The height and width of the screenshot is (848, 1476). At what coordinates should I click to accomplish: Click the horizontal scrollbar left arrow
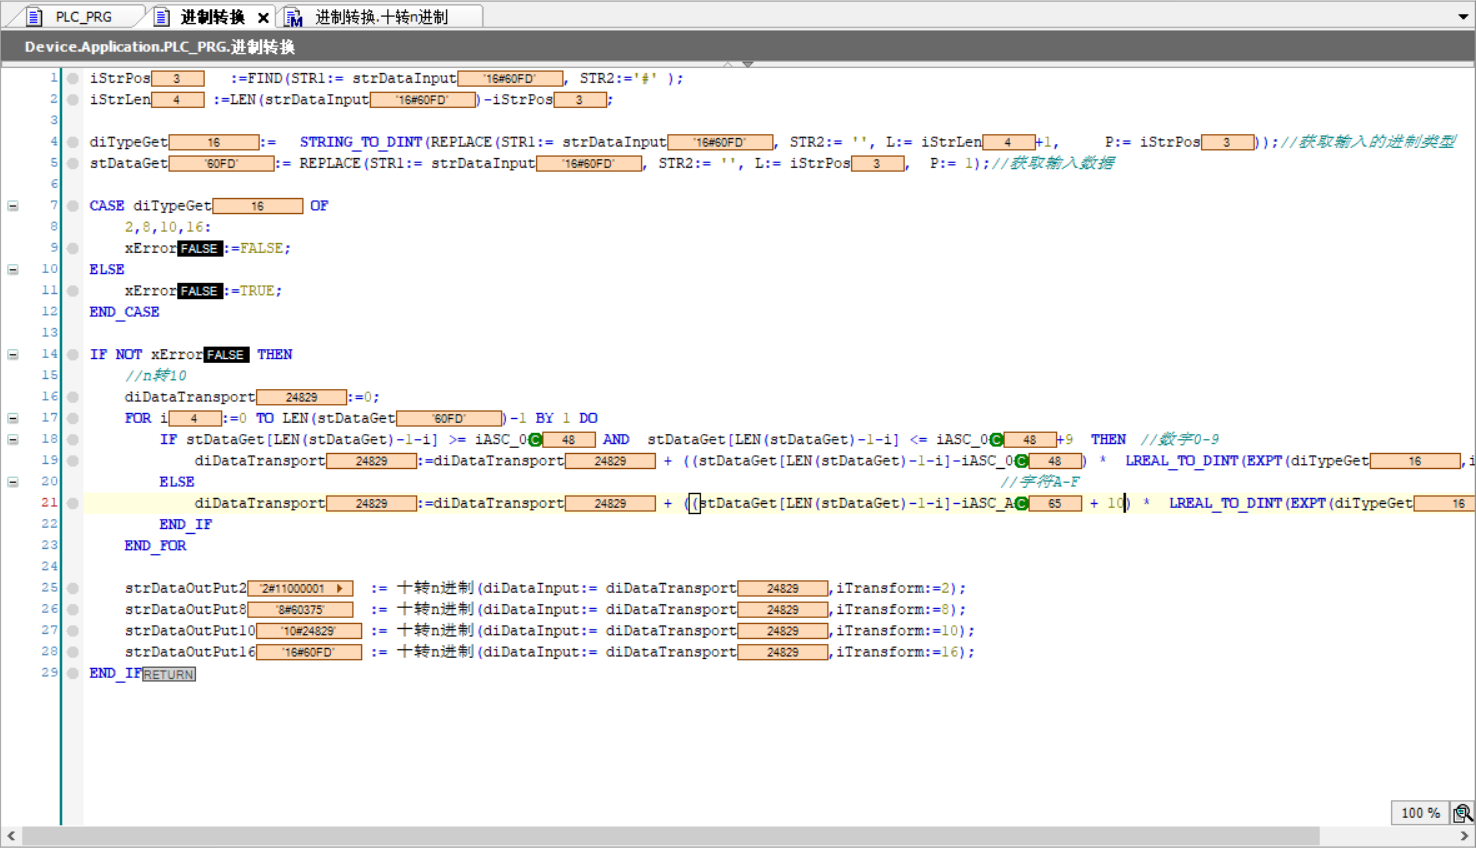pyautogui.click(x=11, y=836)
